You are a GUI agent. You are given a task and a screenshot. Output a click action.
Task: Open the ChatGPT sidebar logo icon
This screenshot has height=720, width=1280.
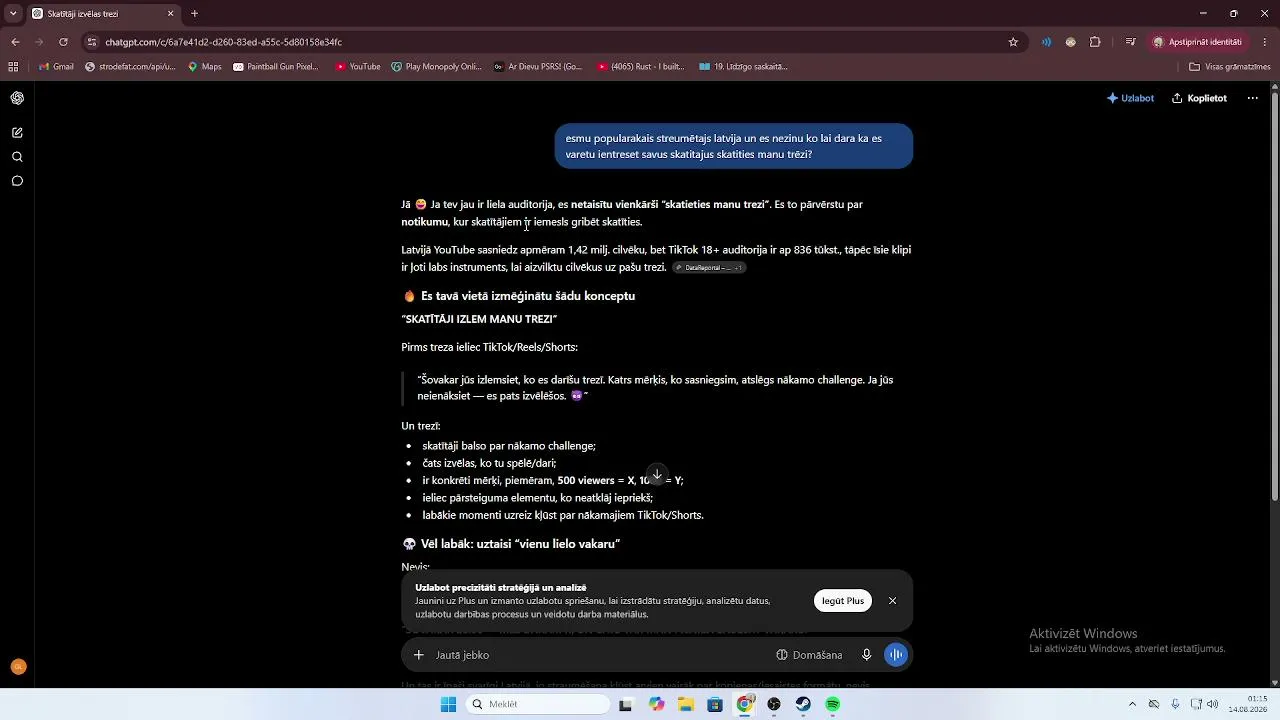coord(17,98)
